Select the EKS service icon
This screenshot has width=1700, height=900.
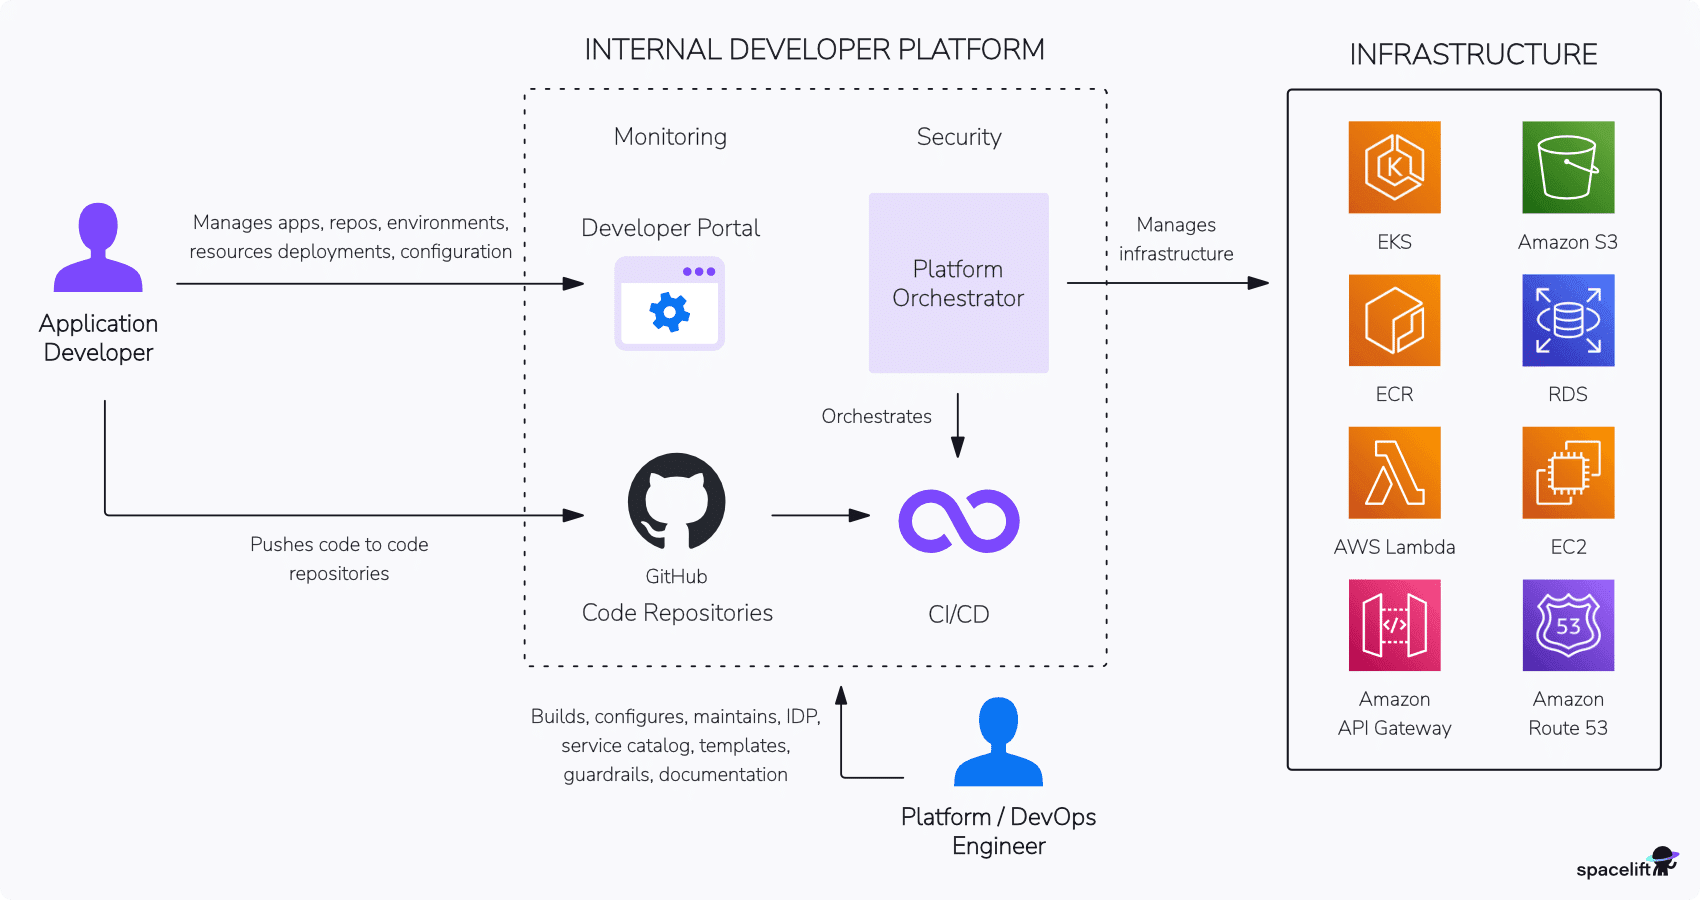coord(1394,168)
